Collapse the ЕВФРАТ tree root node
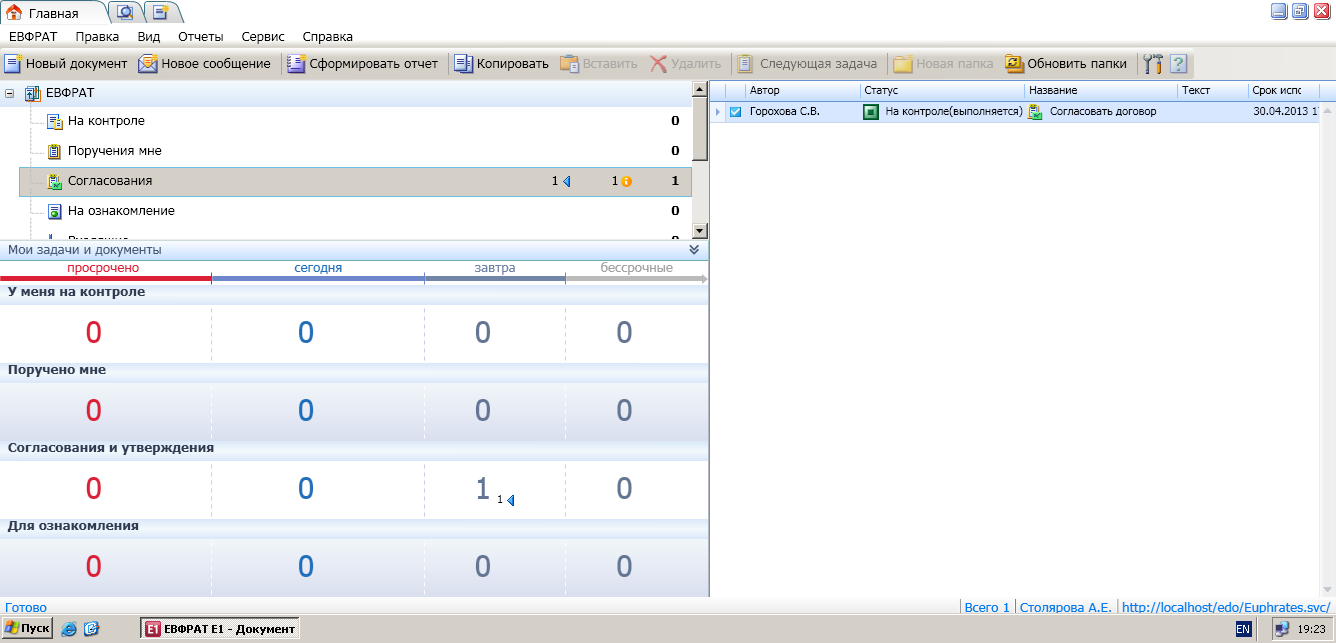The height and width of the screenshot is (643, 1336). click(x=9, y=92)
